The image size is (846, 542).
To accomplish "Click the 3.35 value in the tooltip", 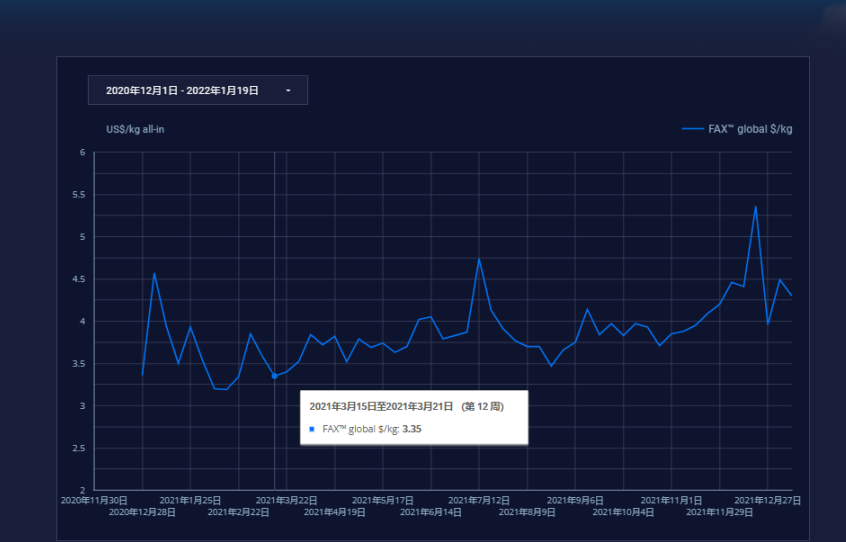I will coord(412,429).
